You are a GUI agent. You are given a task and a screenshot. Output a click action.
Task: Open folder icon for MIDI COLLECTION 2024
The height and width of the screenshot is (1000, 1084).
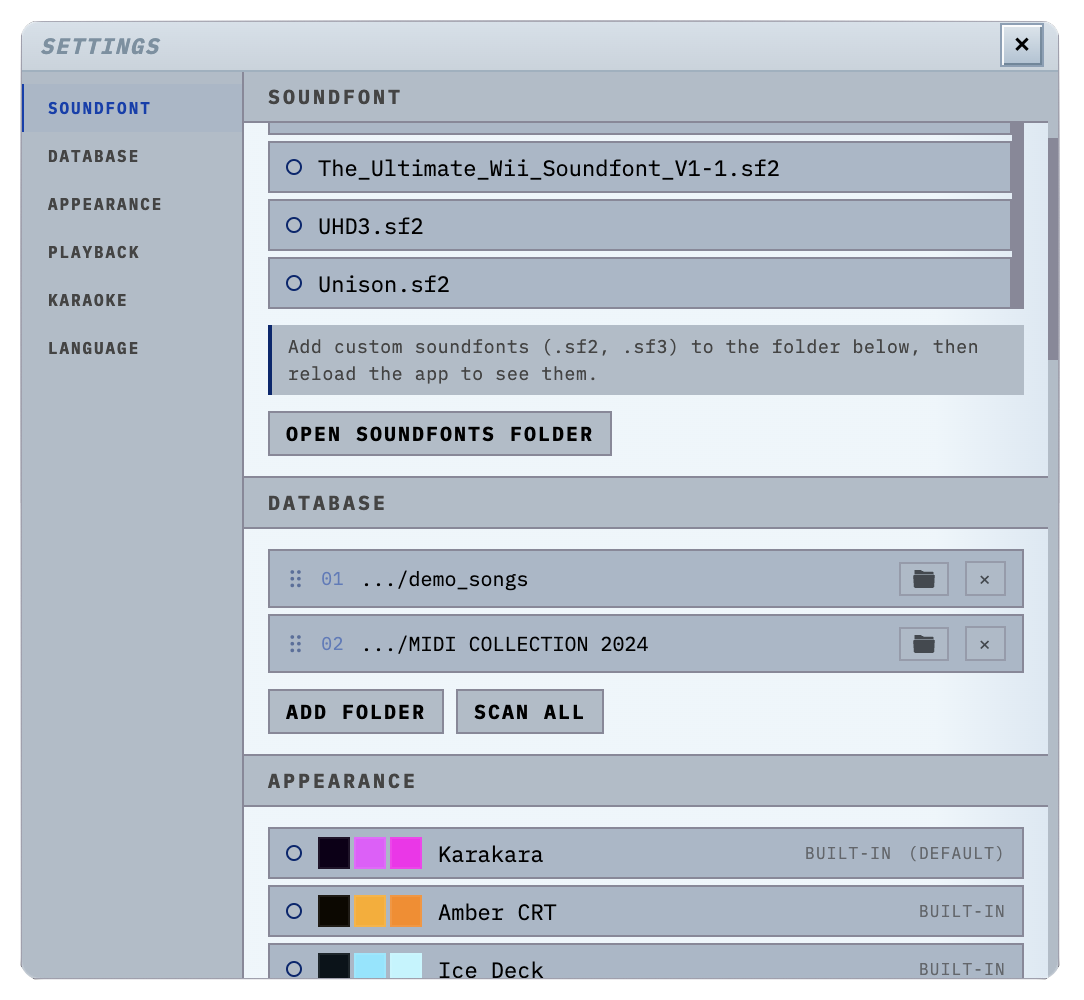[924, 644]
